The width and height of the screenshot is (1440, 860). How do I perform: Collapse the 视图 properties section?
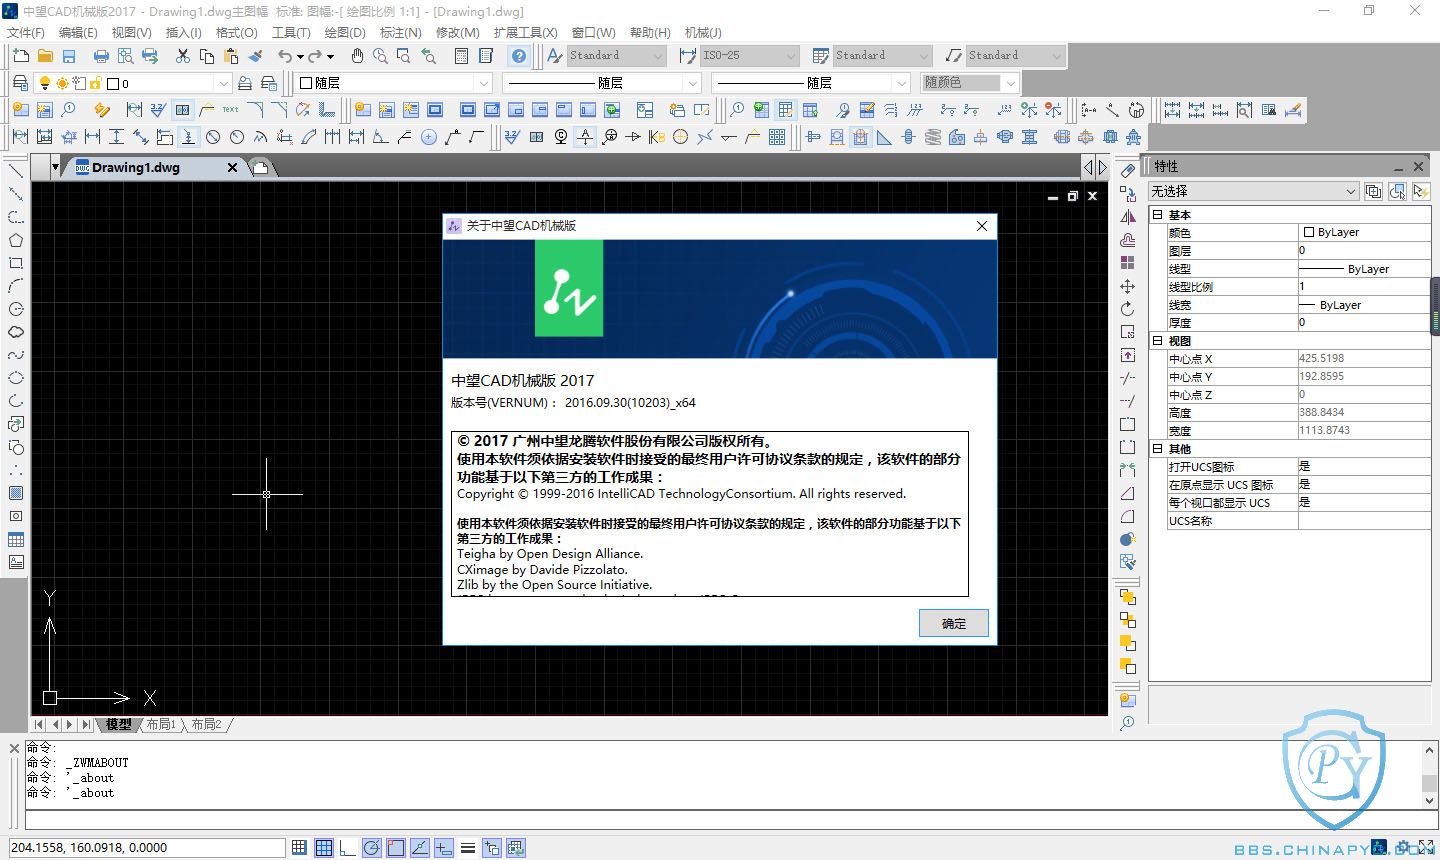coord(1158,341)
